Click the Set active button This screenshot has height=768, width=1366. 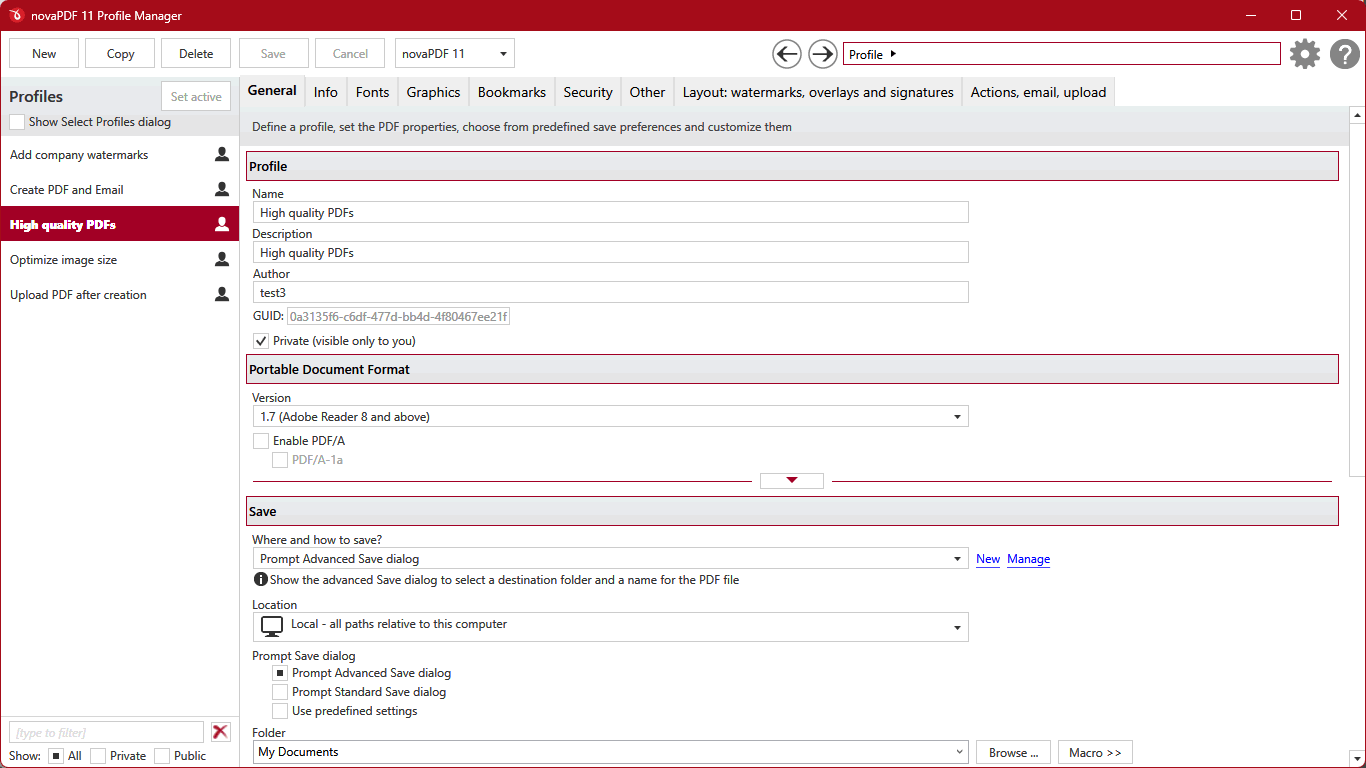tap(196, 97)
